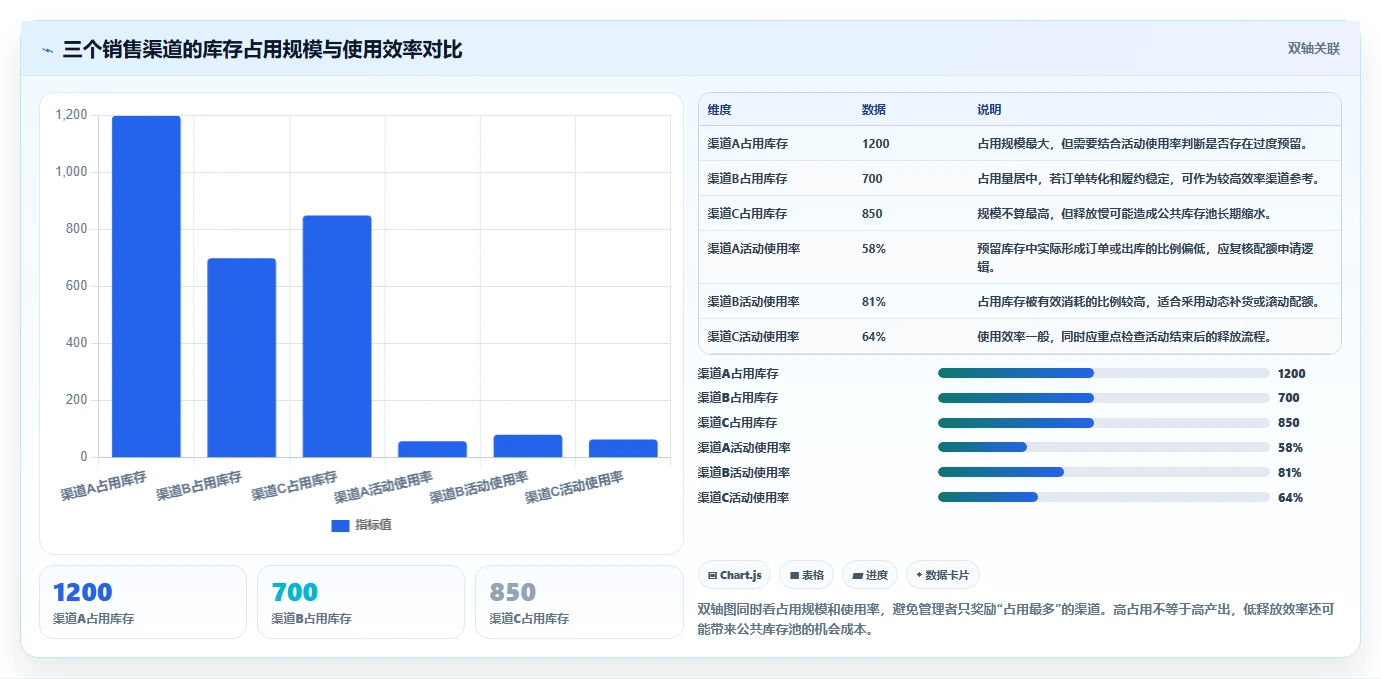Click the footer paragraph starting 双轴图同时看
This screenshot has height=679, width=1381.
[x=1016, y=619]
